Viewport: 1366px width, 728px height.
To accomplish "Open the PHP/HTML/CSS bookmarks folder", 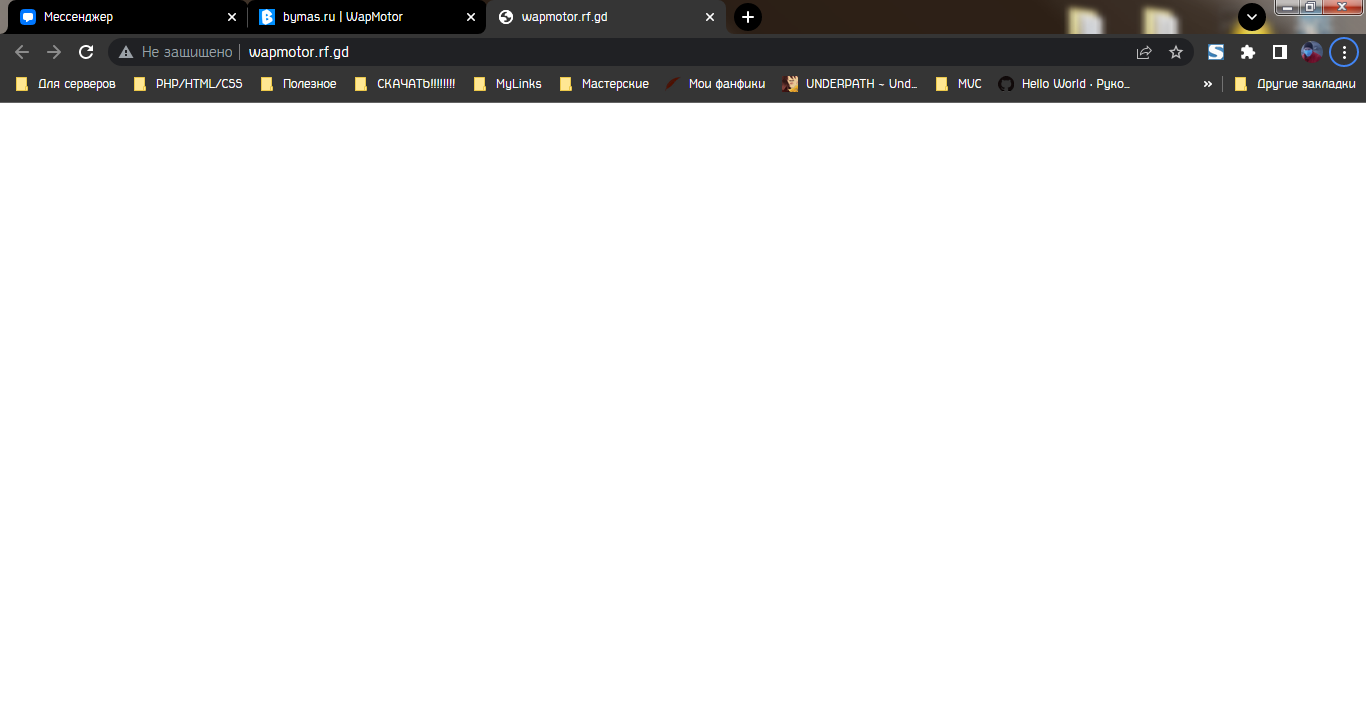I will click(188, 84).
